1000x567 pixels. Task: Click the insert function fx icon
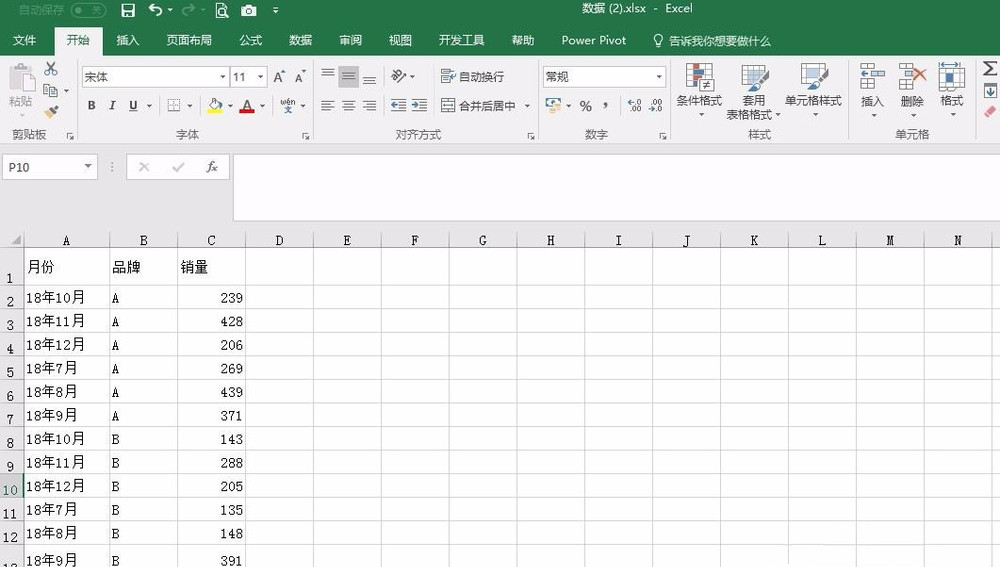212,167
